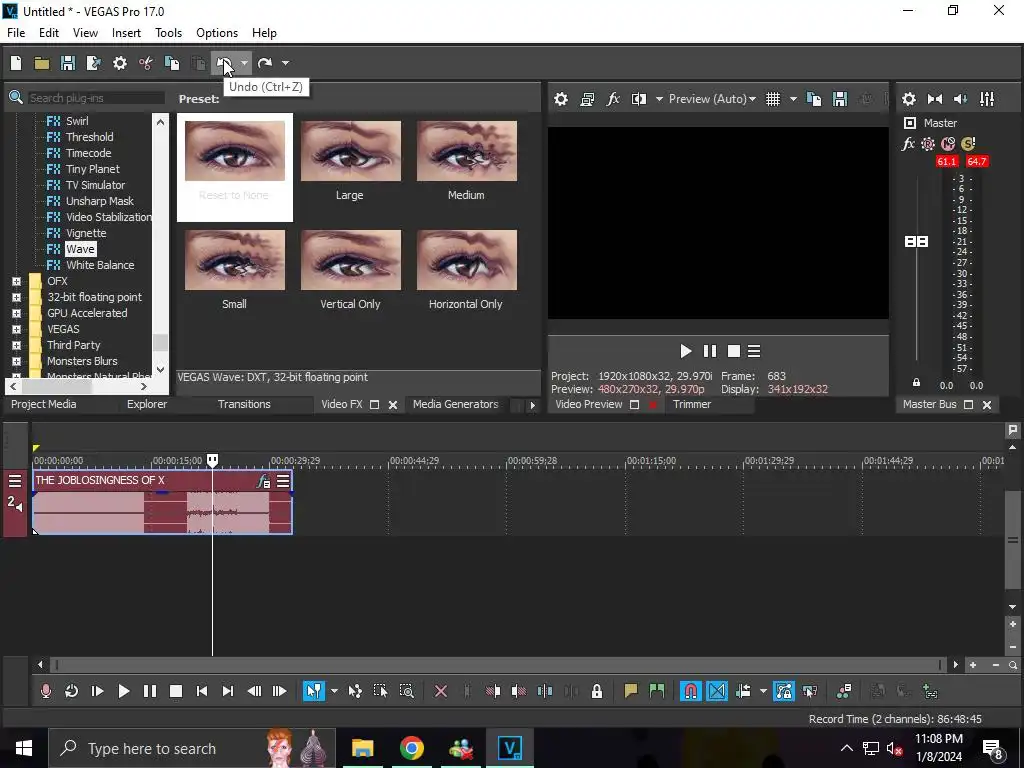Toggle Master fader channel lock icon

point(916,383)
